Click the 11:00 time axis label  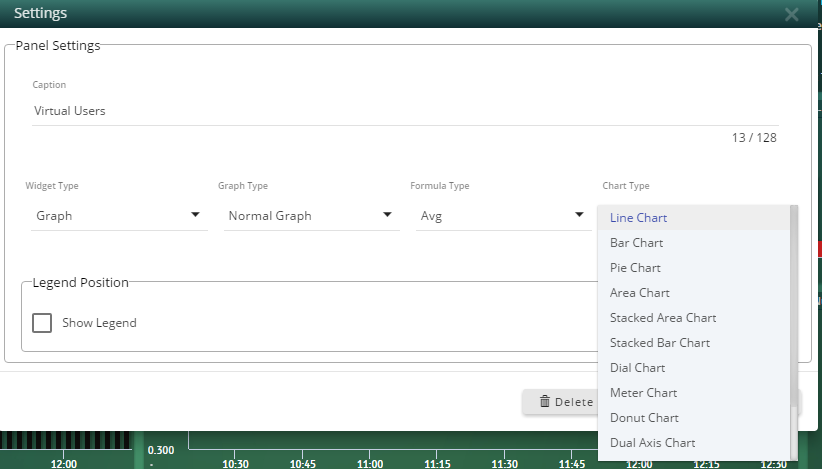point(370,464)
